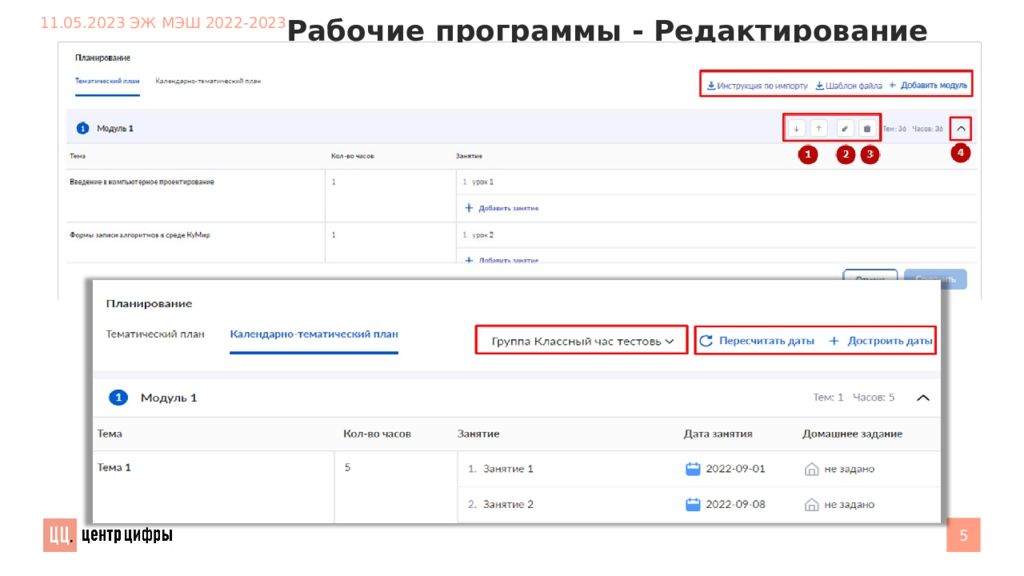Click the pencil edit icon for module
Viewport: 1024px width, 576px height.
[845, 128]
